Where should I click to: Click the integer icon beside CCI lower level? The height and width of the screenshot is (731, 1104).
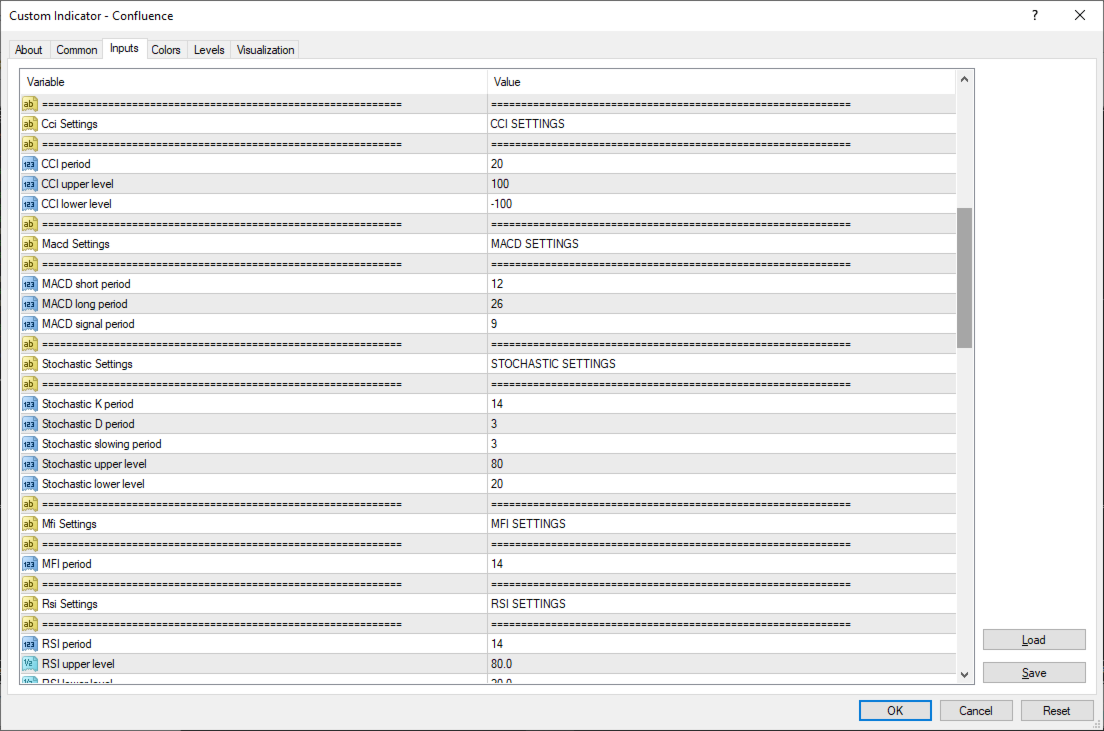tap(29, 204)
